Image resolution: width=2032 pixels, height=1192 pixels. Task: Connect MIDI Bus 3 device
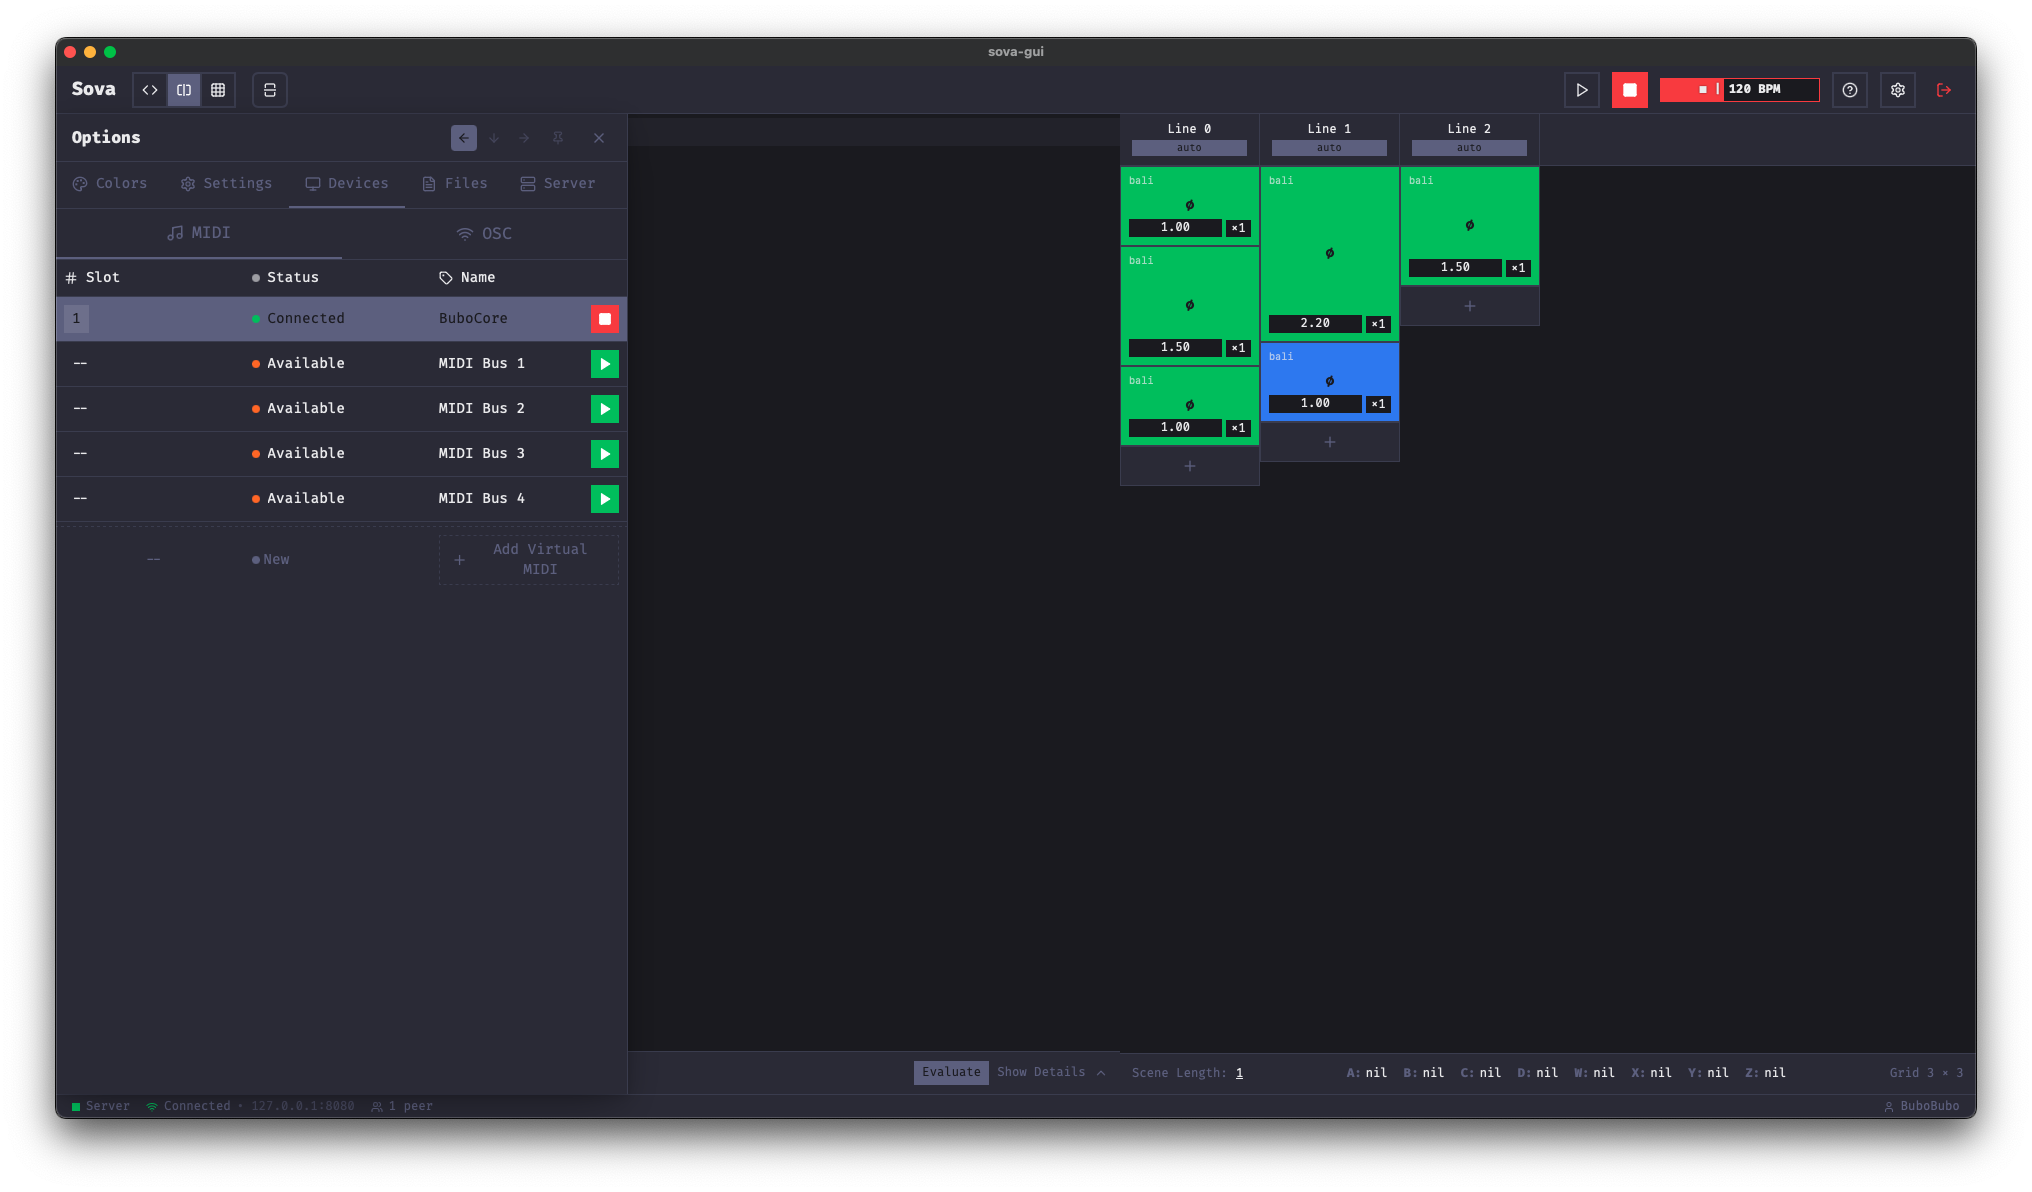(605, 454)
